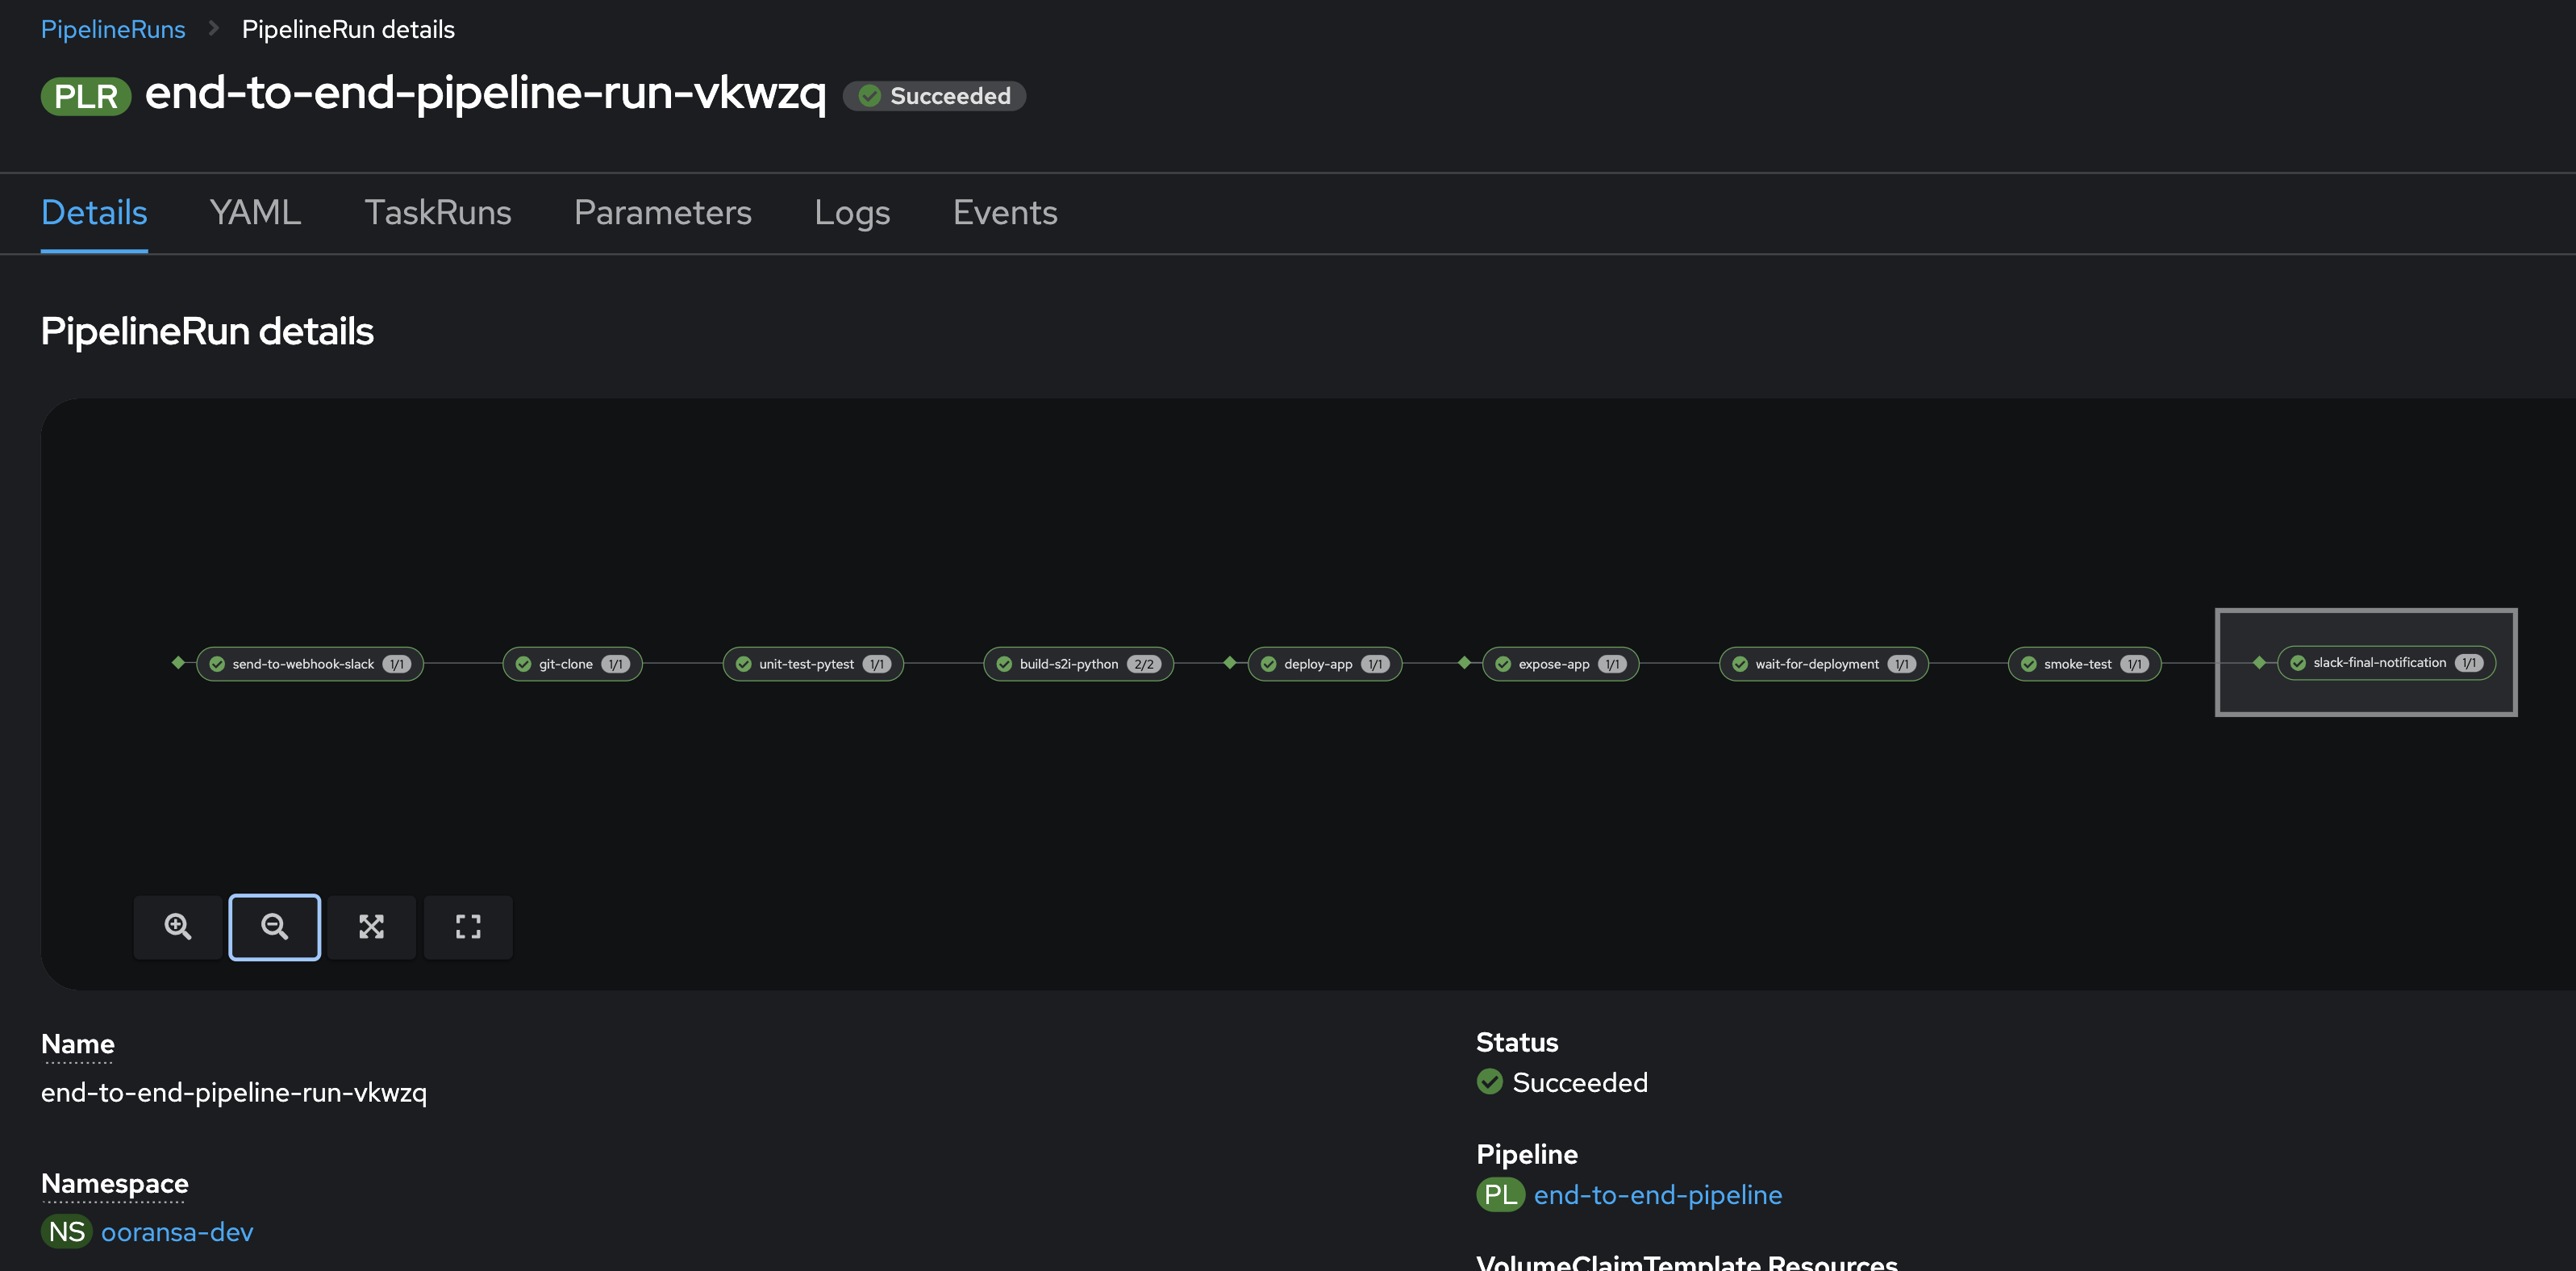2576x1271 pixels.
Task: Click the reset view expand icon
Action: coord(468,926)
